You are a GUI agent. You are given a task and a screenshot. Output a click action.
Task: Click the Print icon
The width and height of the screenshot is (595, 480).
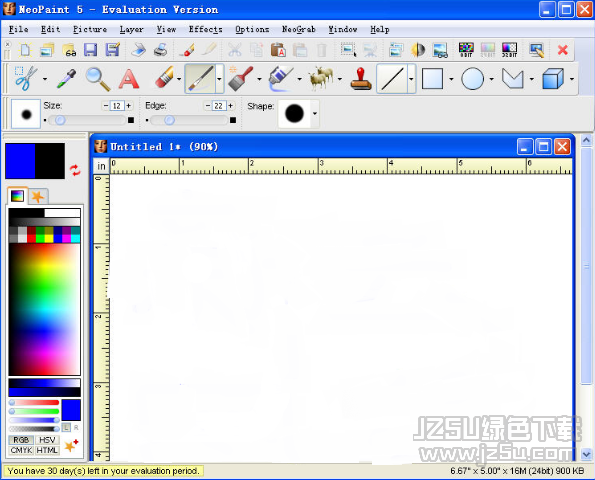(161, 50)
